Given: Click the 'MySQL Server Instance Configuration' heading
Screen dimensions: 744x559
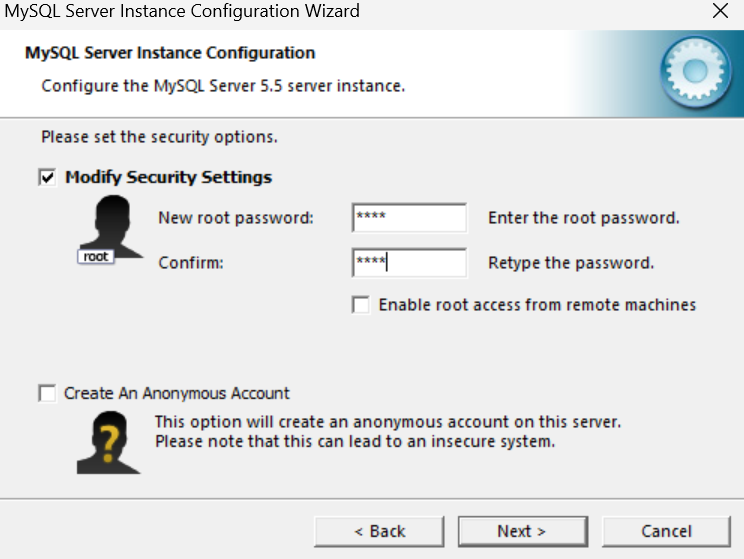Looking at the screenshot, I should point(170,53).
